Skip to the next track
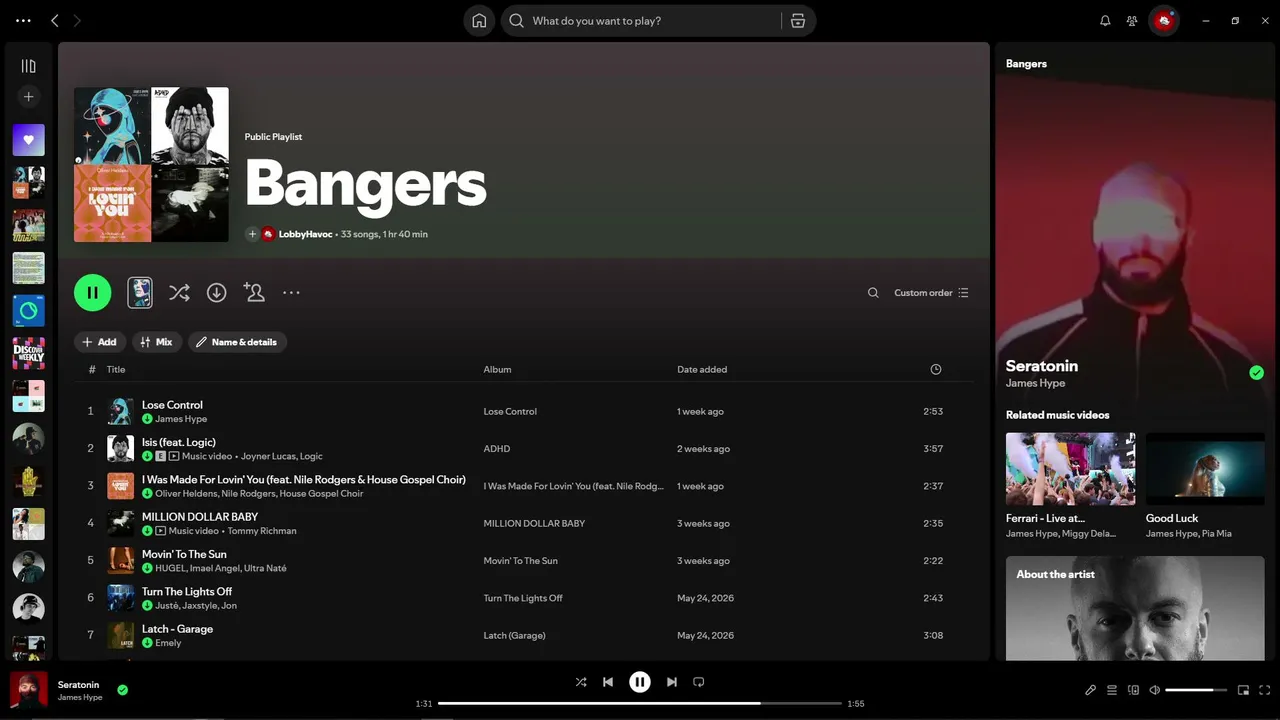 (672, 682)
